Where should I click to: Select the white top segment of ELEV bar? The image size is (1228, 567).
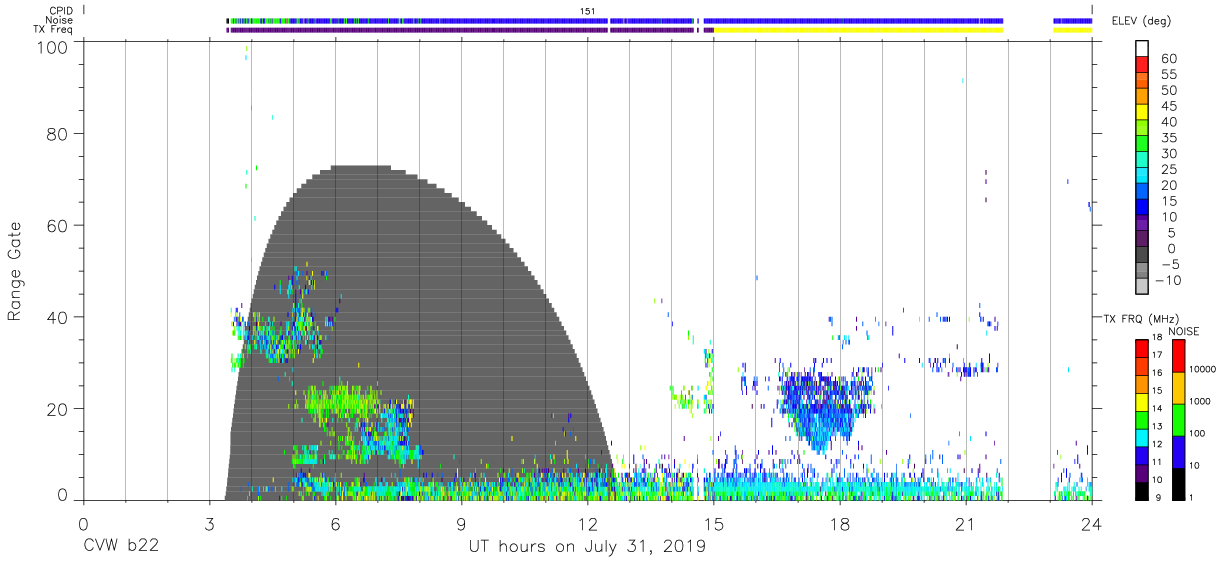click(1142, 49)
